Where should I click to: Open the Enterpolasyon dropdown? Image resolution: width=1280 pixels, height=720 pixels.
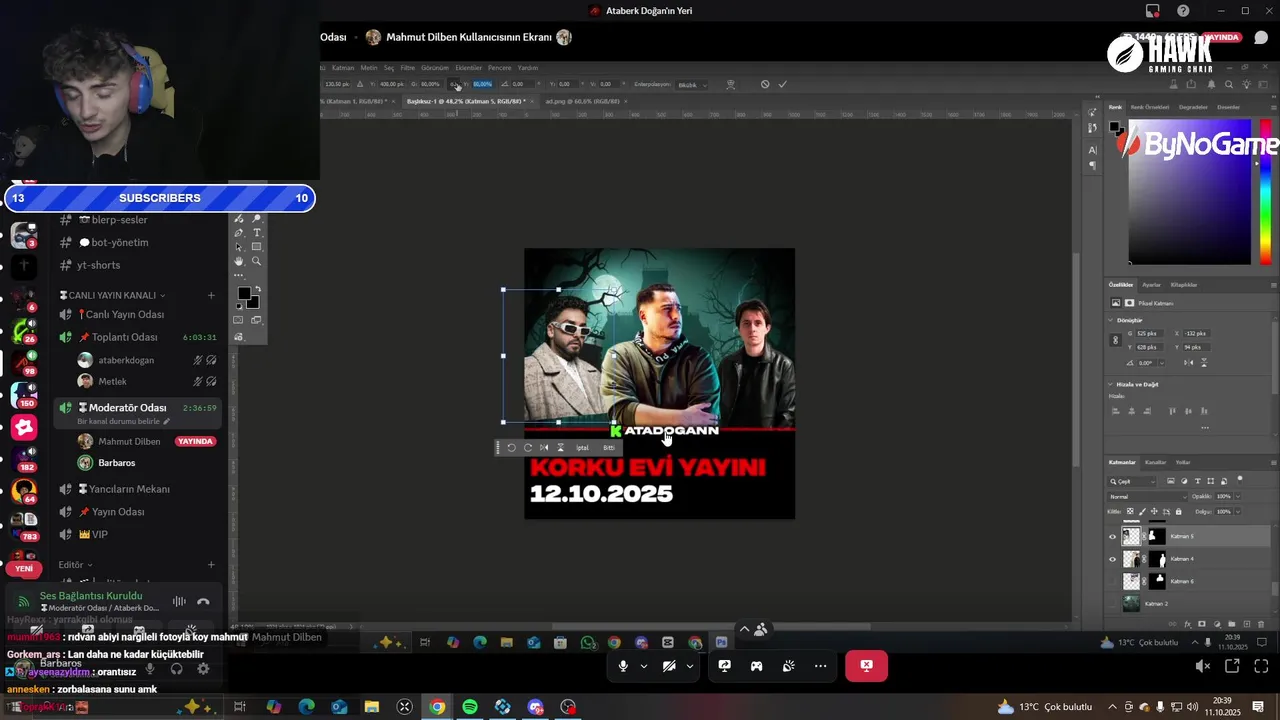click(692, 84)
